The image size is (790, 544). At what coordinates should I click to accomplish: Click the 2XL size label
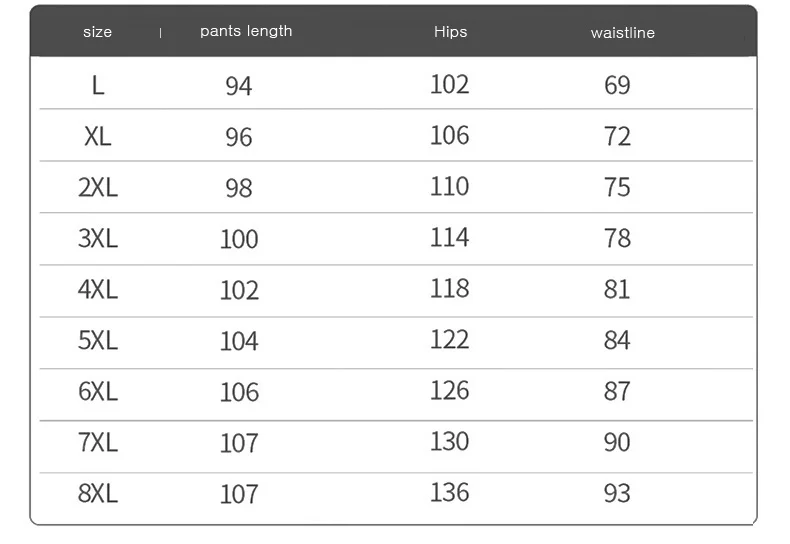click(97, 187)
